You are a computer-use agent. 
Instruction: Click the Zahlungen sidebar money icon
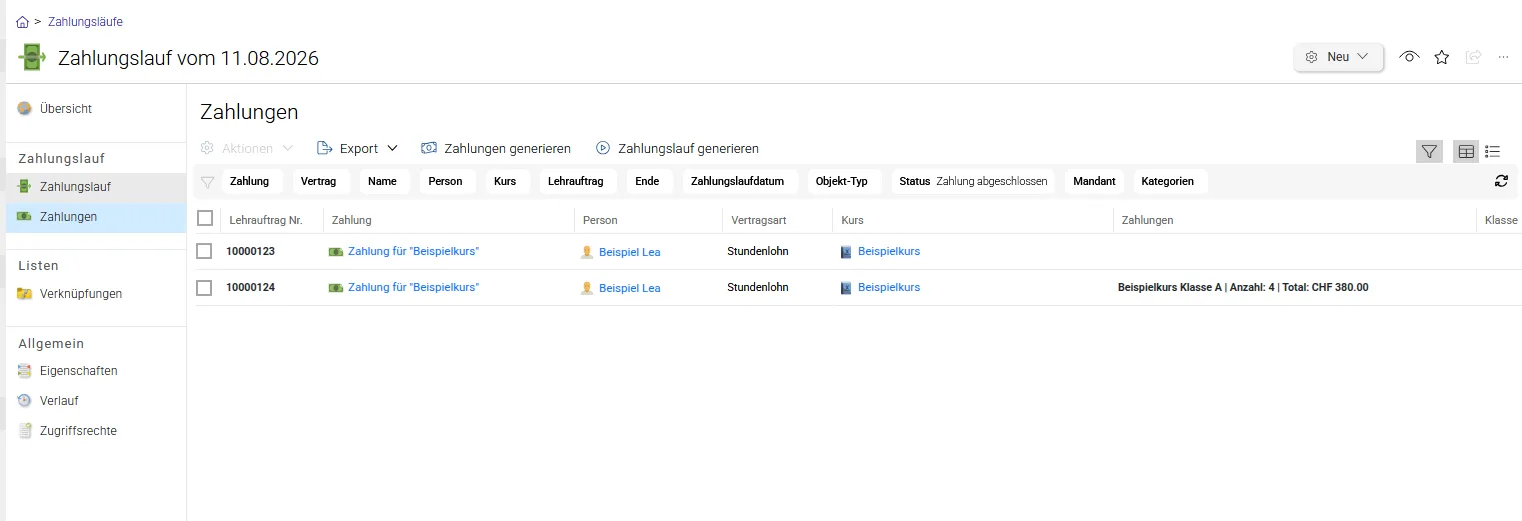[x=24, y=216]
